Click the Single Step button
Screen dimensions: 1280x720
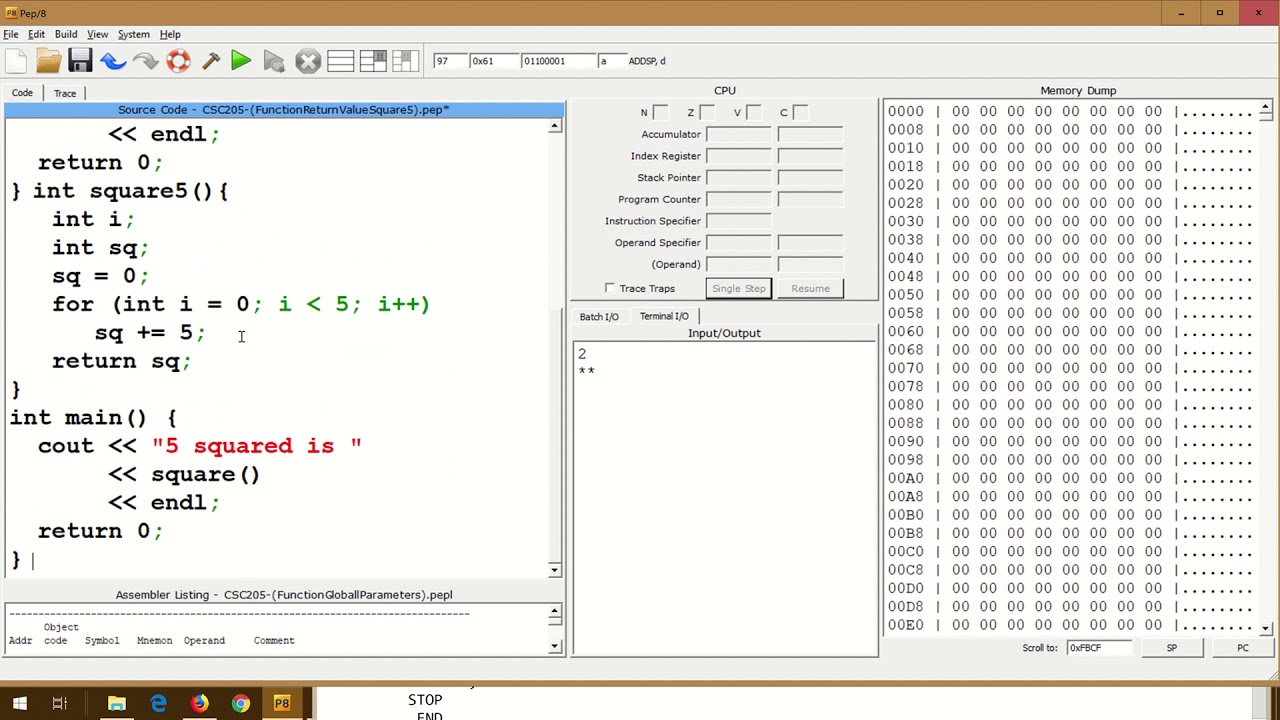click(x=739, y=289)
